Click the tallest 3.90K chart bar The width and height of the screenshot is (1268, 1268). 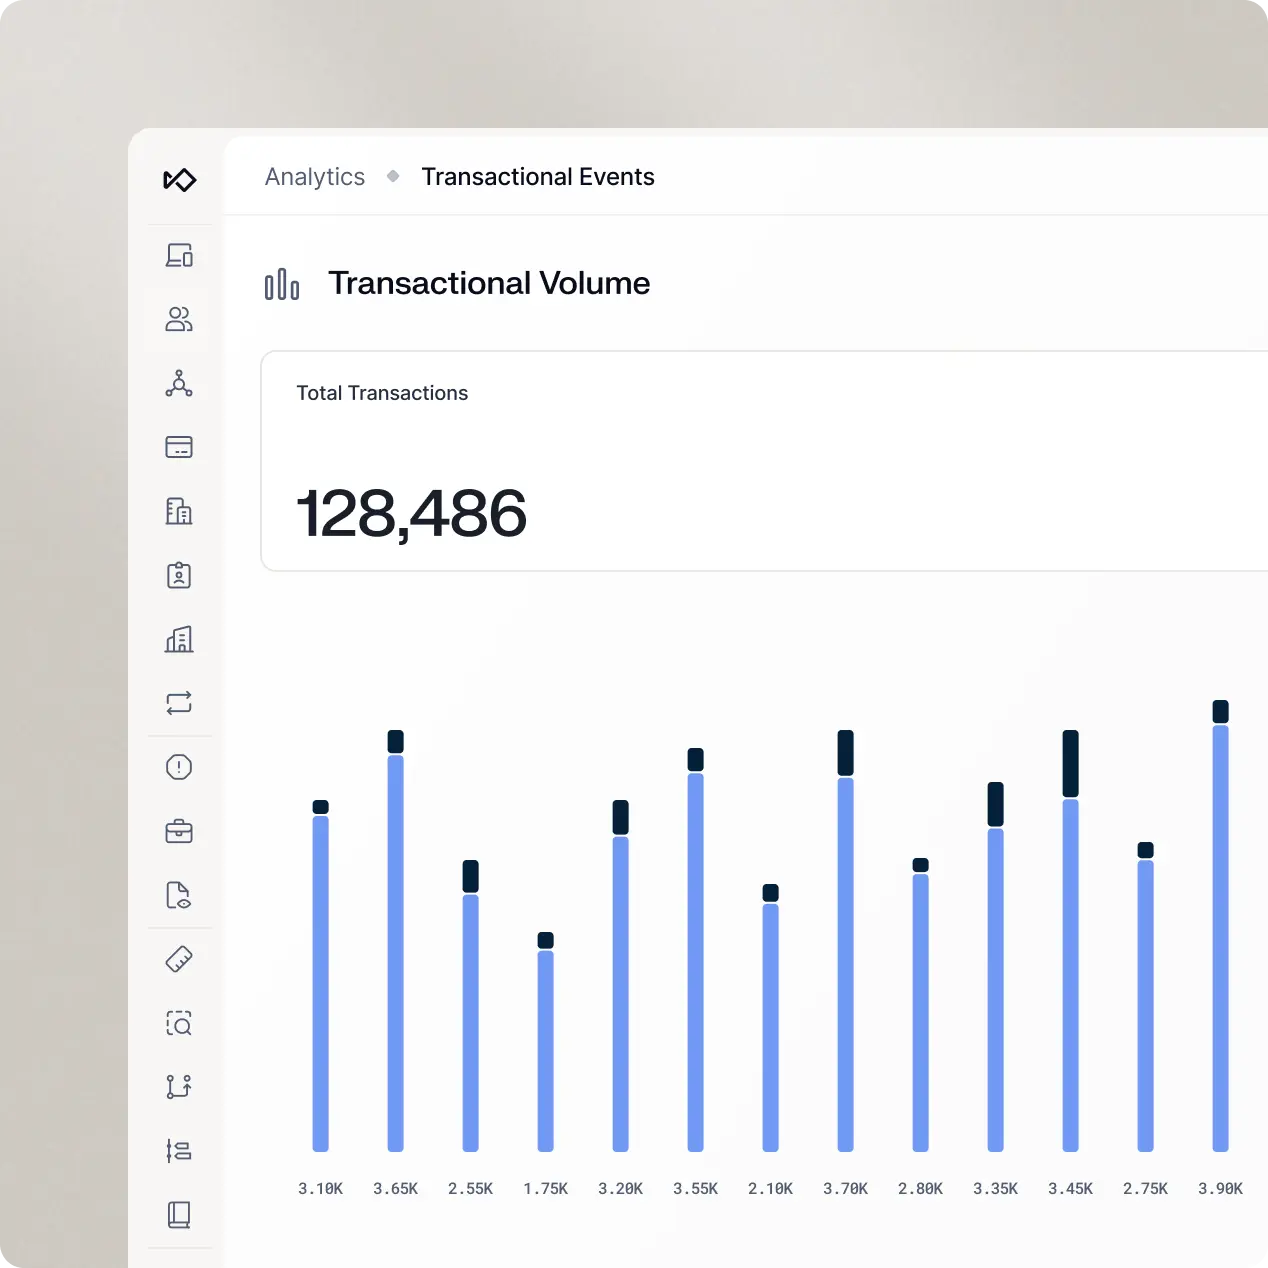coord(1220,940)
